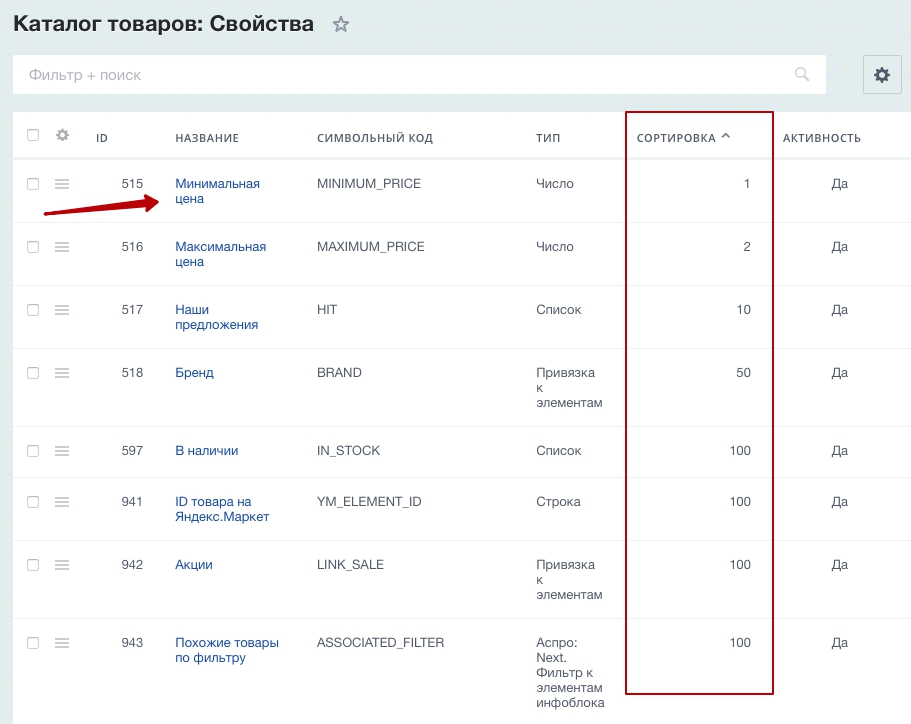This screenshot has width=911, height=724.
Task: Open the column settings gear in table header
Action: pyautogui.click(x=62, y=136)
